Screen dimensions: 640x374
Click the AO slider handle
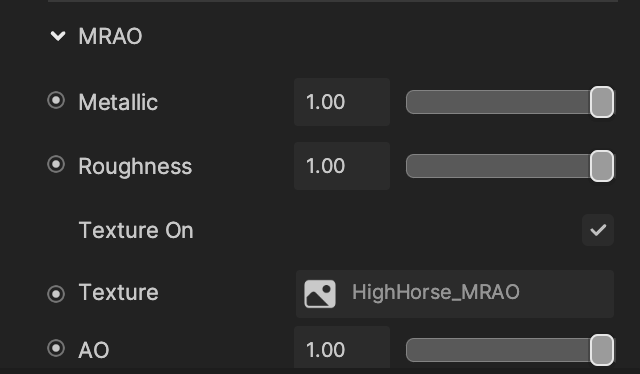click(602, 350)
